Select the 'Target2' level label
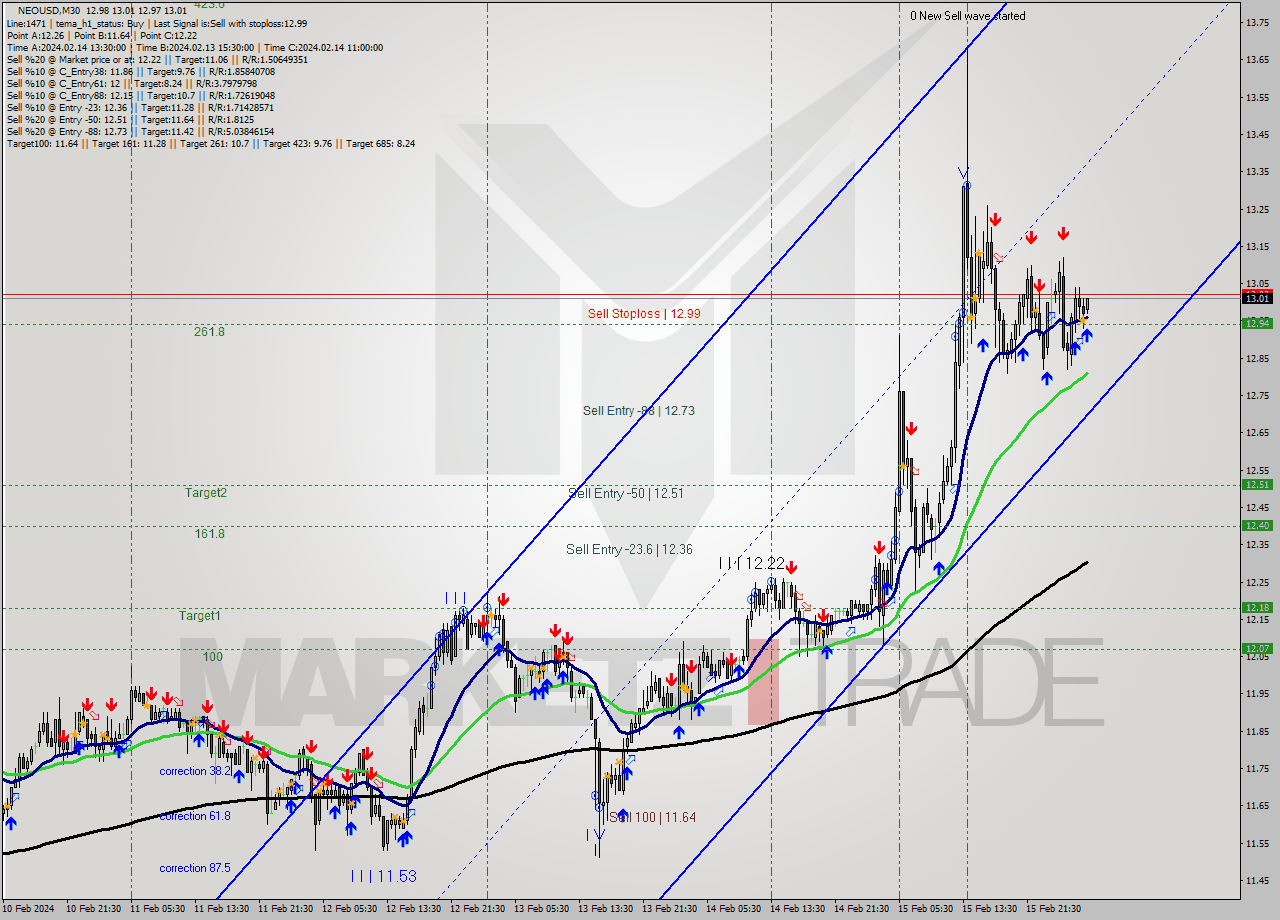This screenshot has height=920, width=1280. point(206,493)
